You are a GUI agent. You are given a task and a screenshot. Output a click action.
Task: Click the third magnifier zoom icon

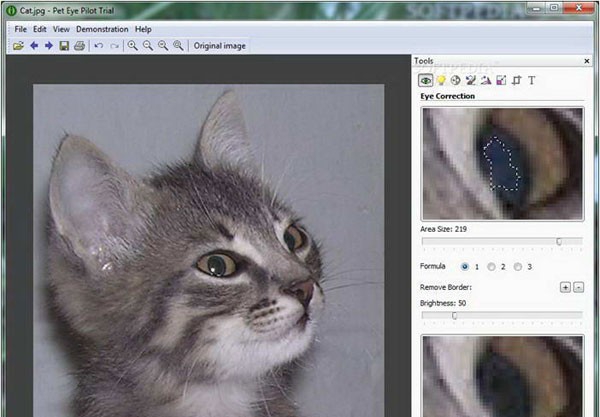[163, 46]
